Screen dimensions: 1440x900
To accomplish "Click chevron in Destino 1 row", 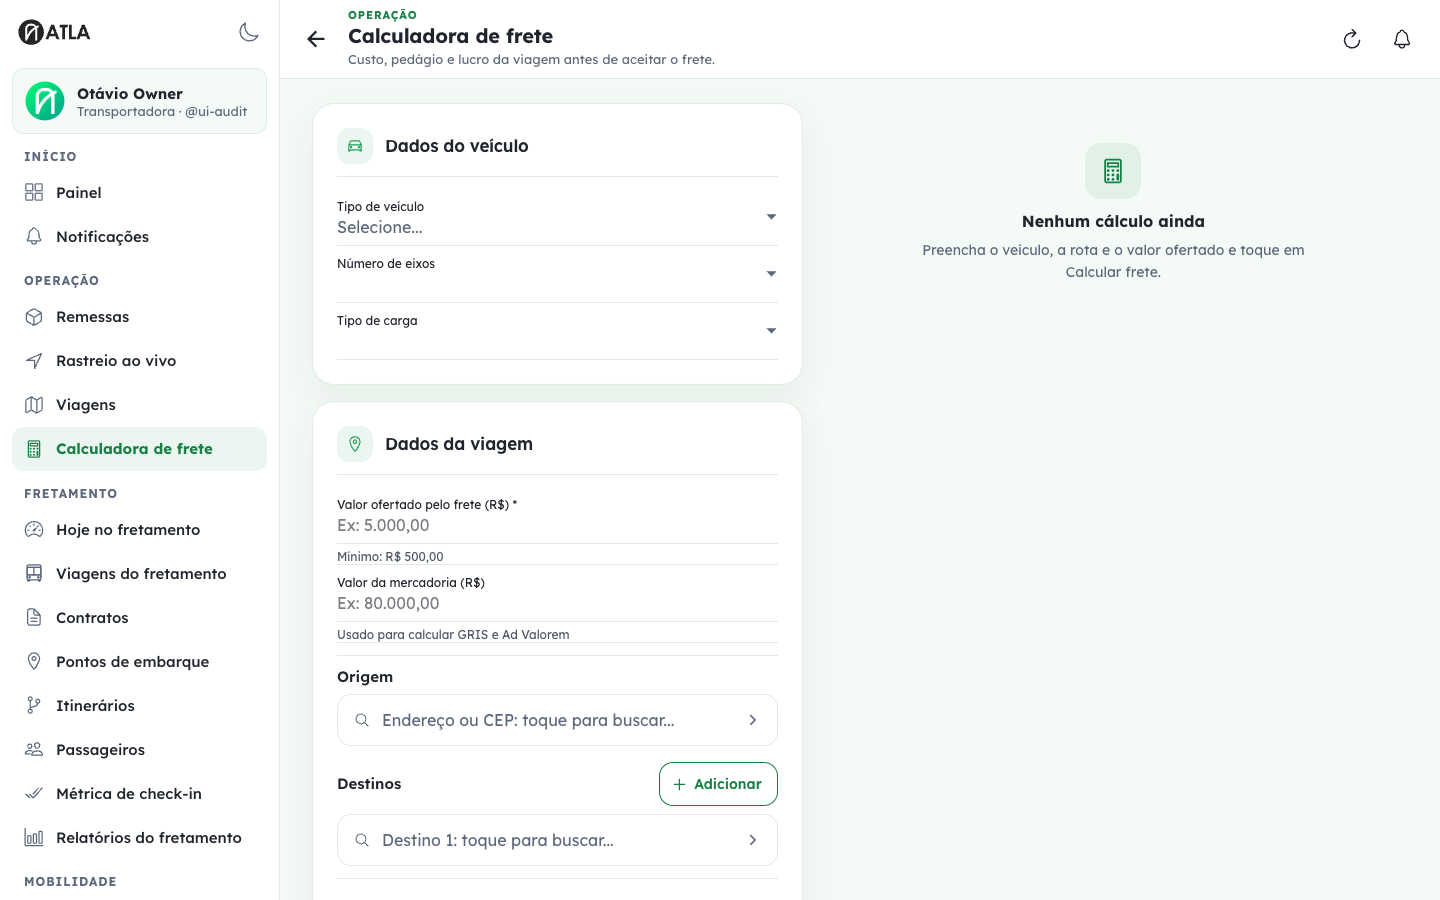I will coord(753,840).
